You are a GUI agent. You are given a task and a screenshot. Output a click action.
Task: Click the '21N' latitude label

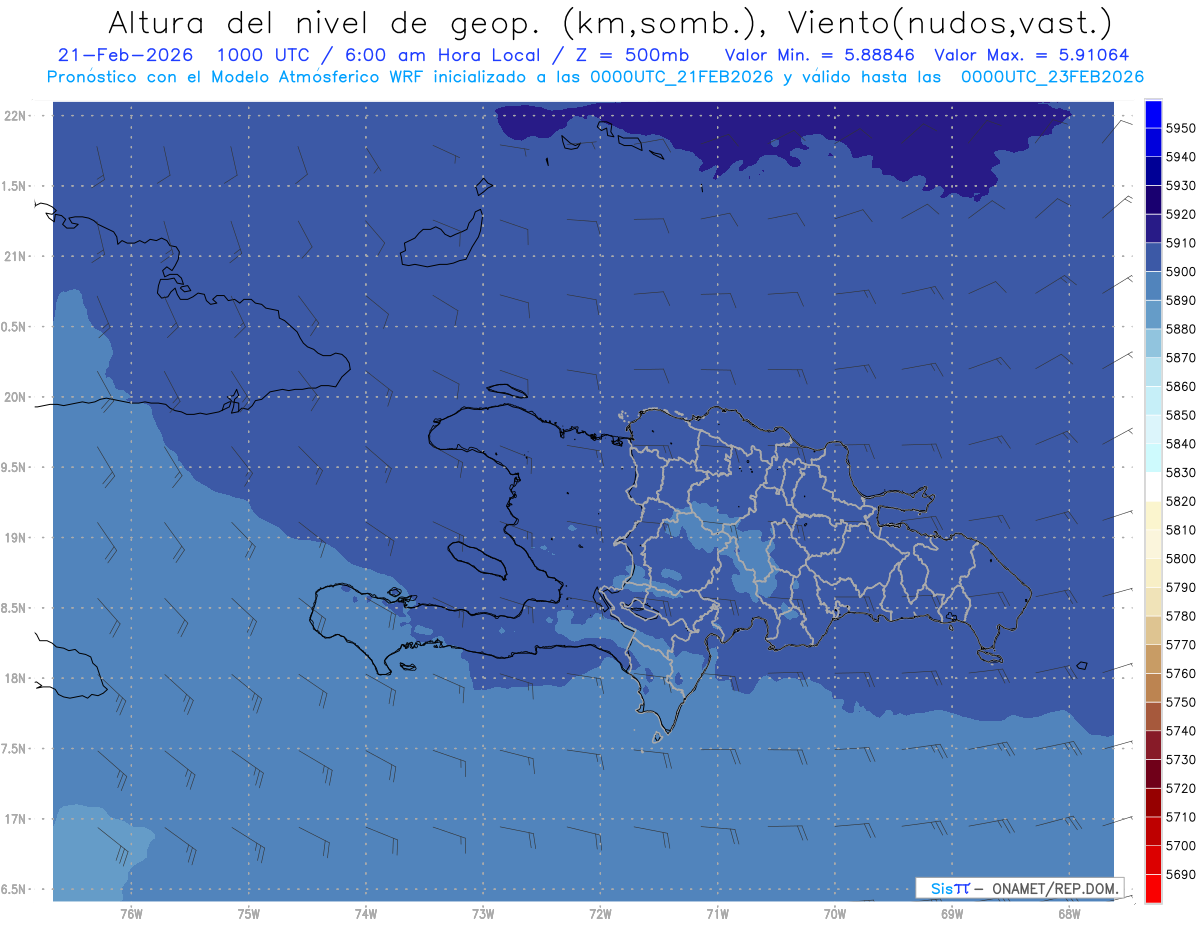coord(17,257)
